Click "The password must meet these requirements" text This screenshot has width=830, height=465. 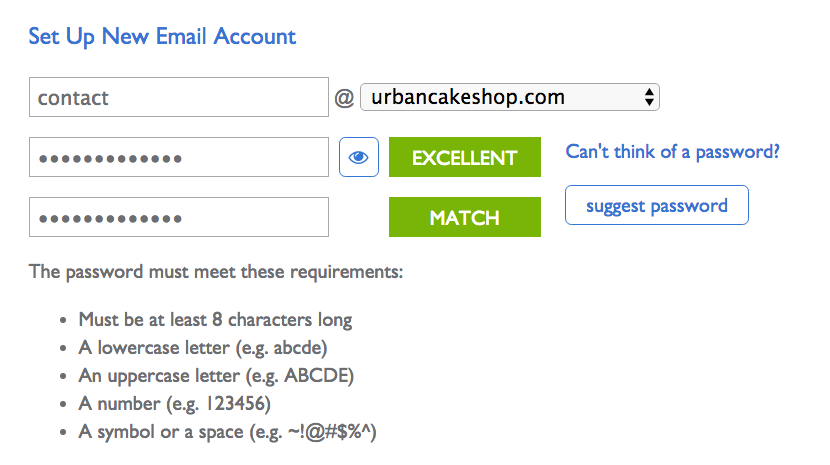click(216, 272)
